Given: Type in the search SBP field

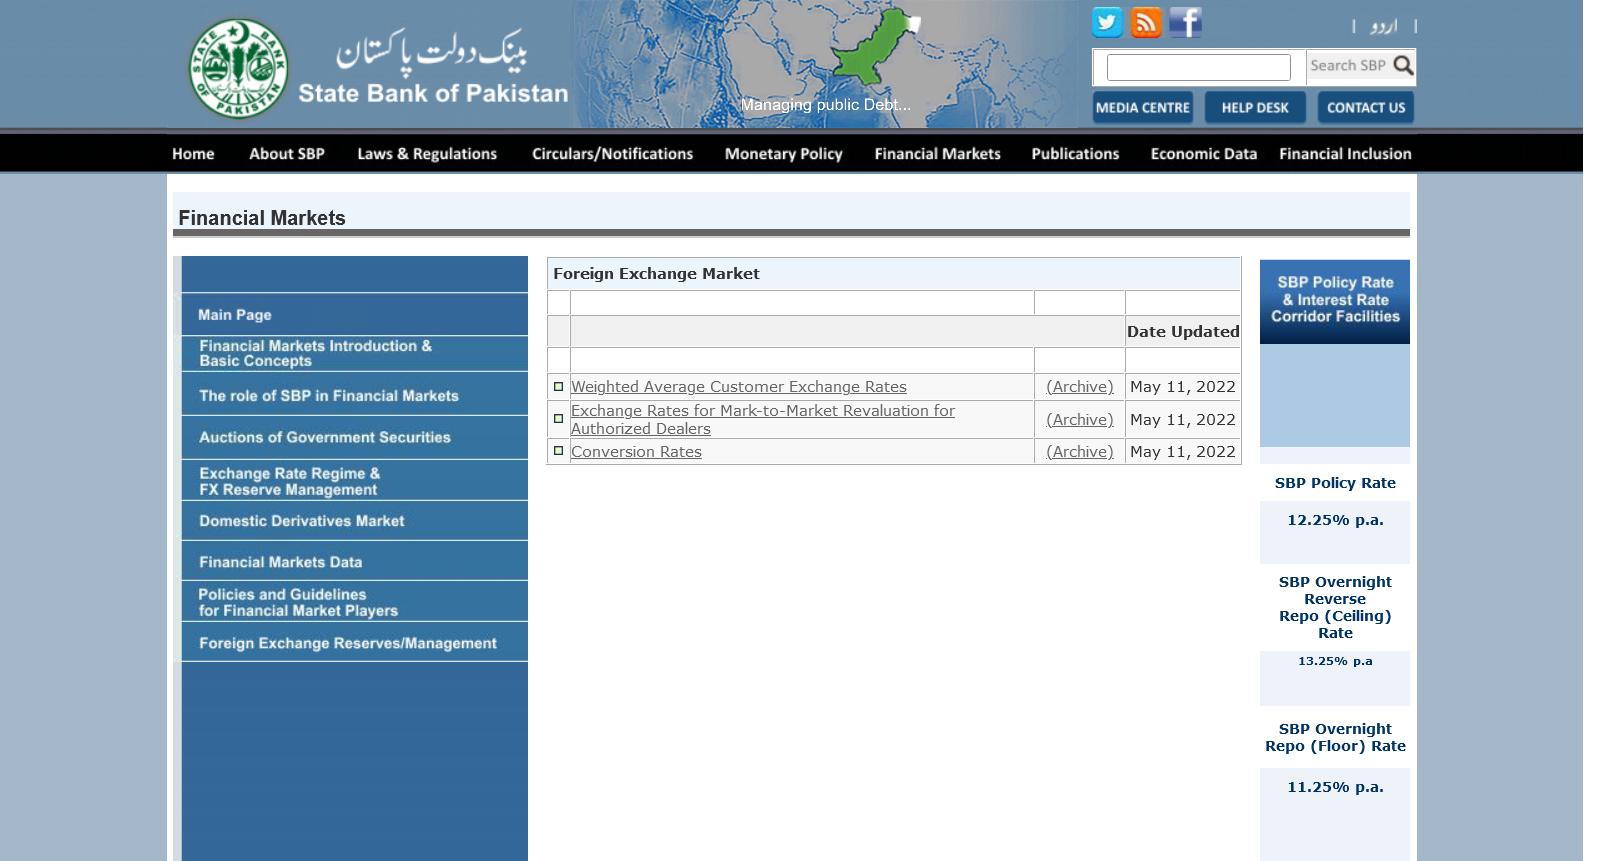Looking at the screenshot, I should click(x=1198, y=67).
